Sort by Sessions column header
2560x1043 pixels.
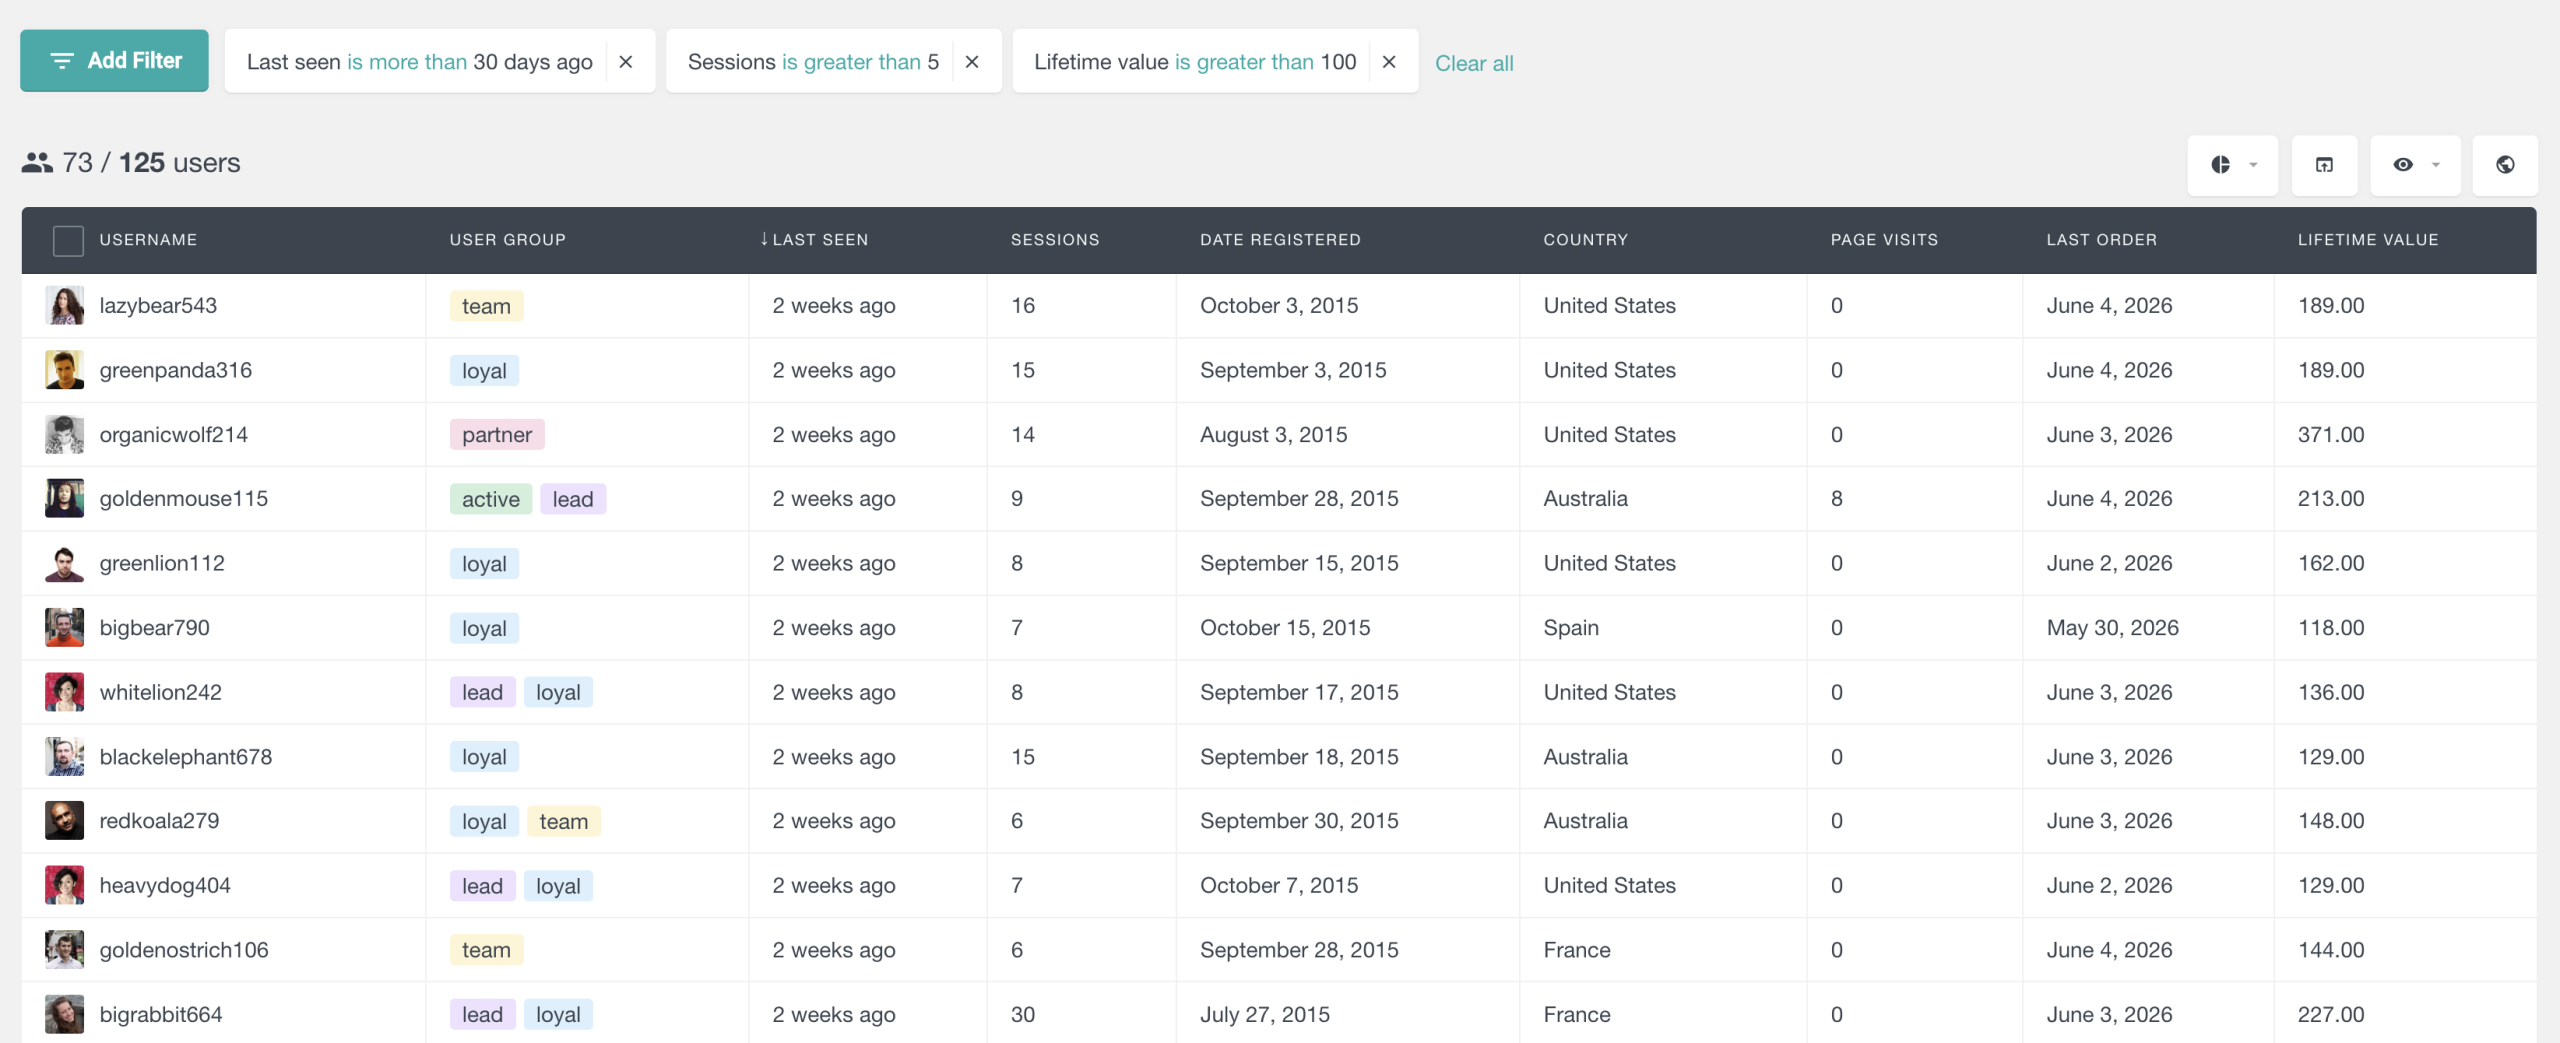pyautogui.click(x=1055, y=240)
